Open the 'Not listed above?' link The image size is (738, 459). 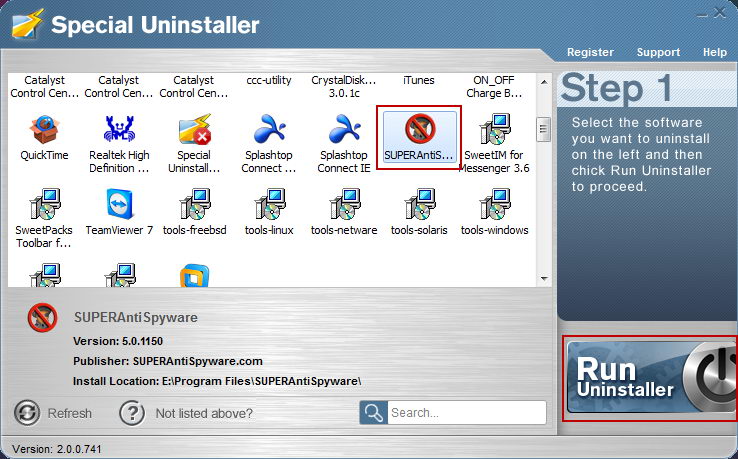pos(204,413)
